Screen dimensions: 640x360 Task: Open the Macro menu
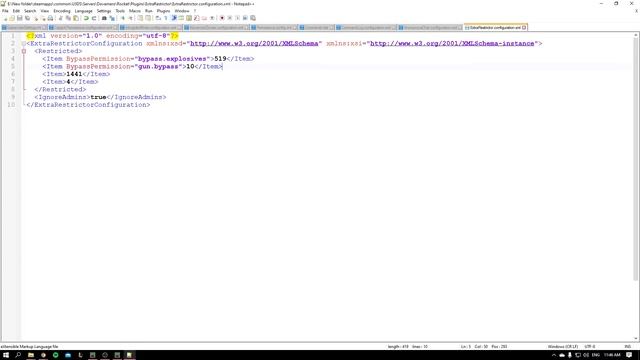pos(135,11)
